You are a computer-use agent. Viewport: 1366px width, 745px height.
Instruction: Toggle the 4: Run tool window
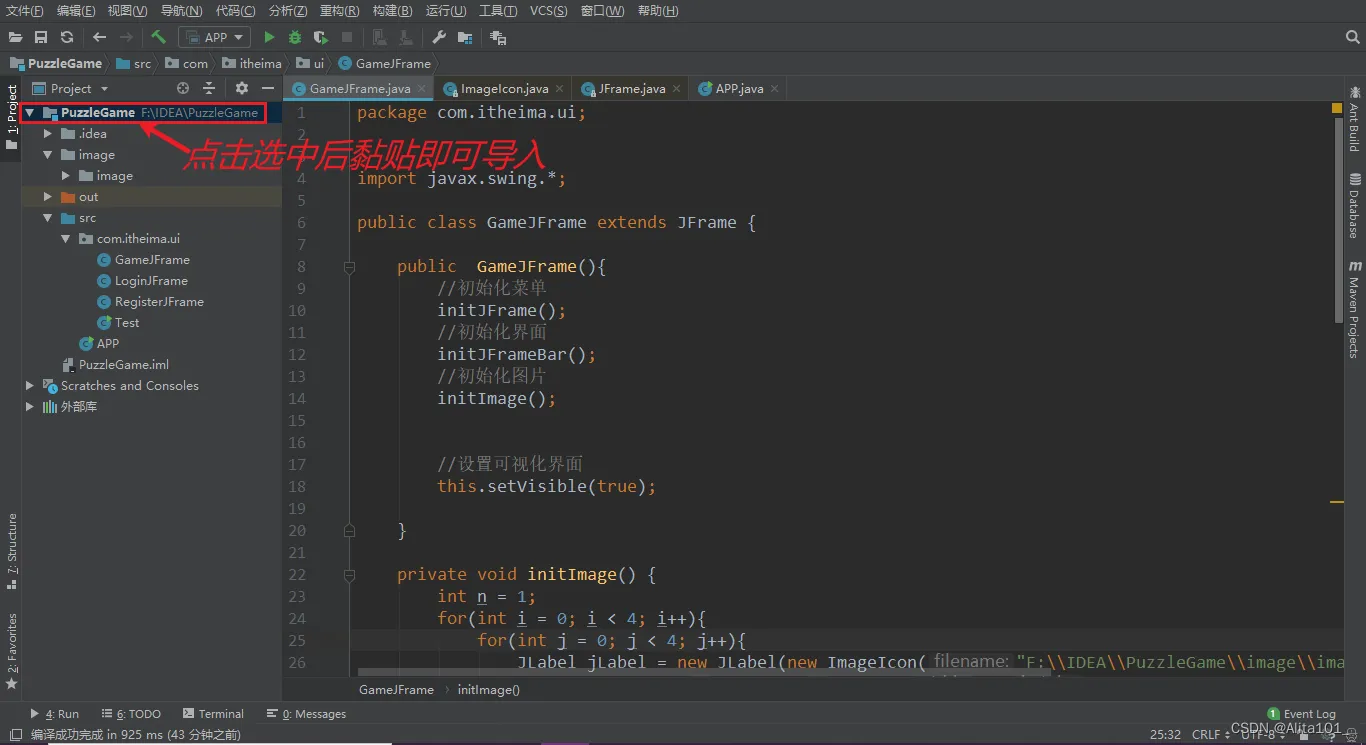pos(55,714)
